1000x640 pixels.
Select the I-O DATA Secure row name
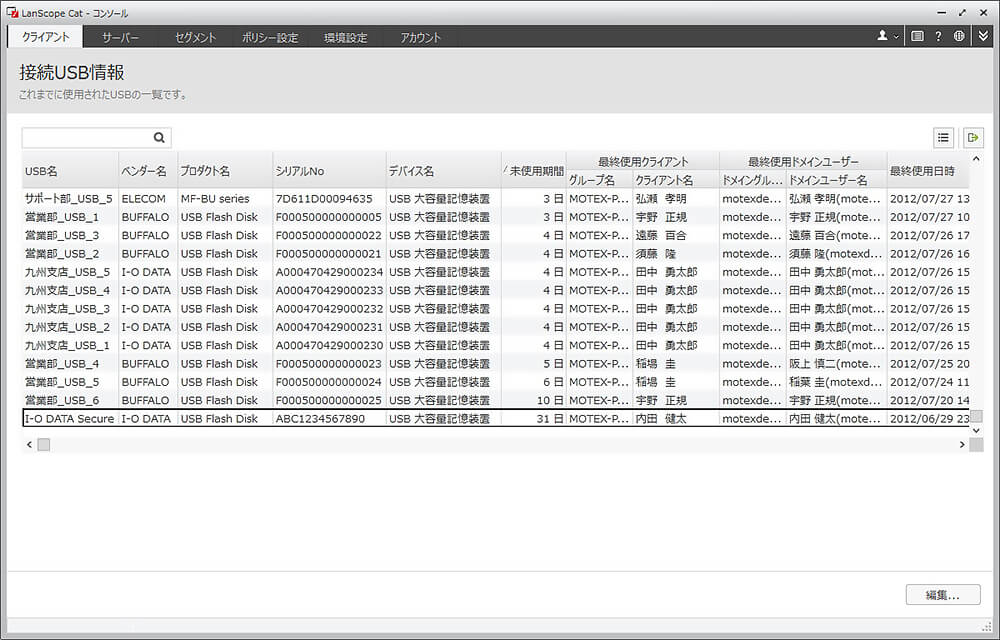coord(70,419)
